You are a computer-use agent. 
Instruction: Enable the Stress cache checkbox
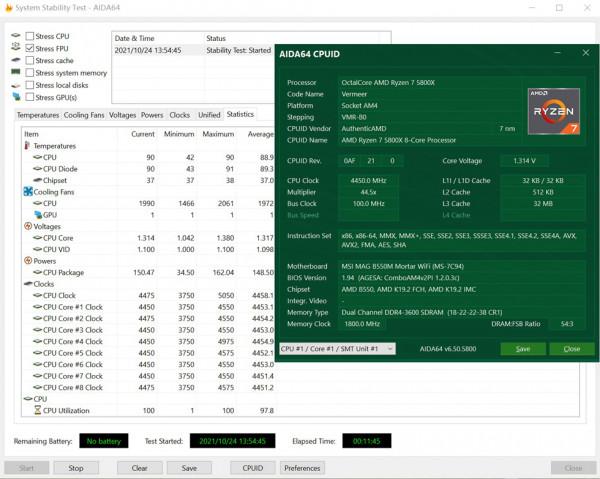coord(29,61)
